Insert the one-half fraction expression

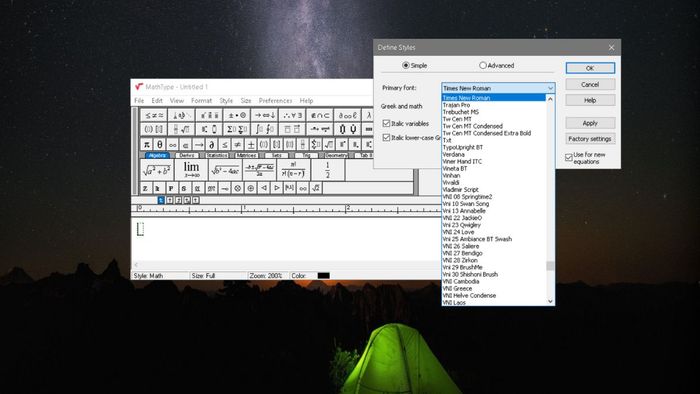pos(327,170)
